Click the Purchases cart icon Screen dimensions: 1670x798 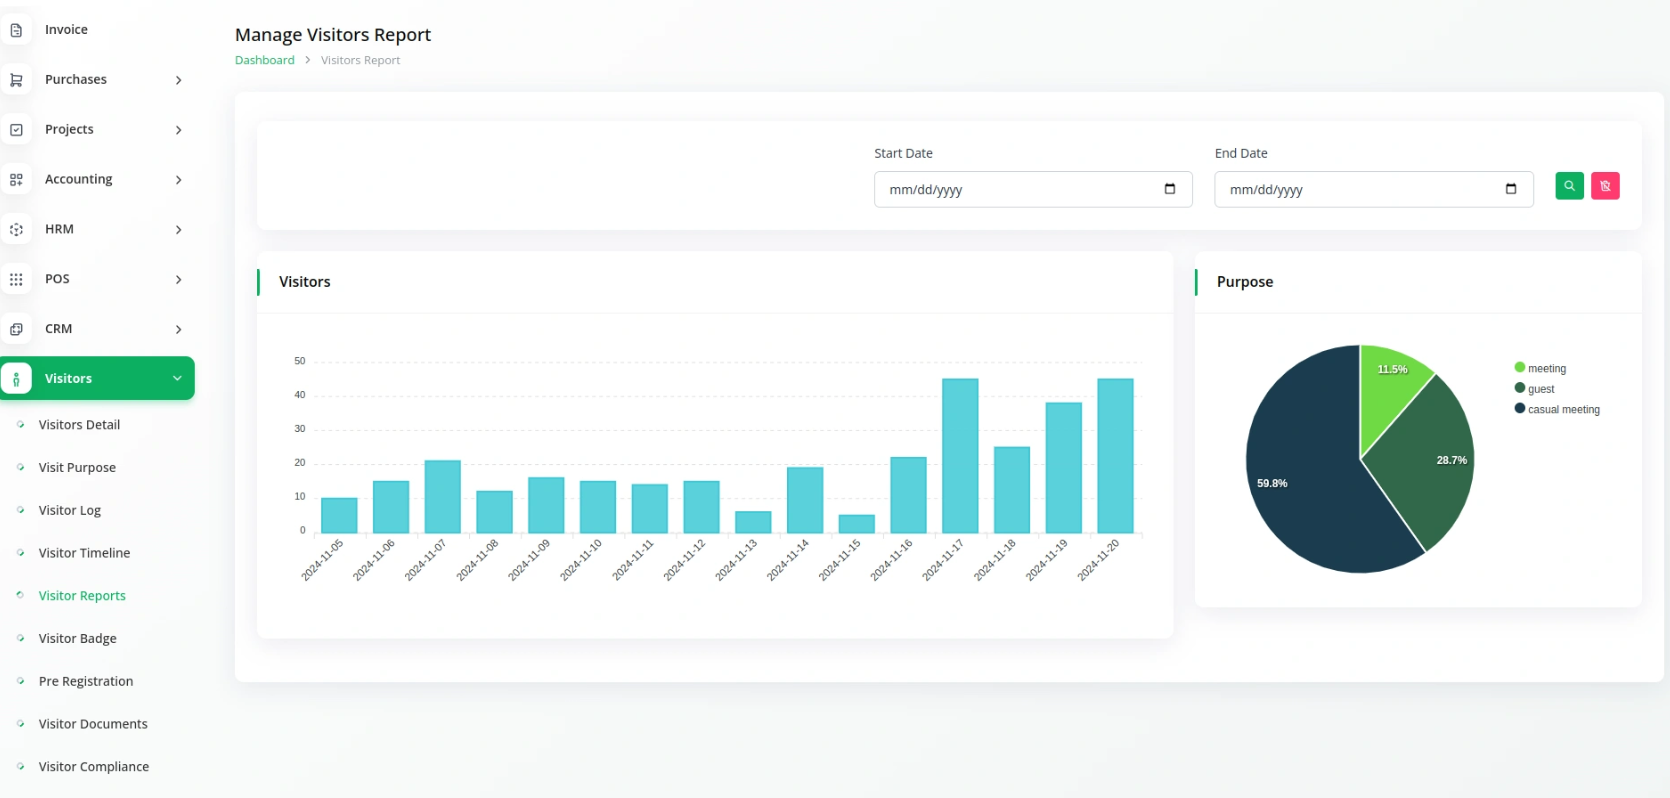(x=16, y=80)
